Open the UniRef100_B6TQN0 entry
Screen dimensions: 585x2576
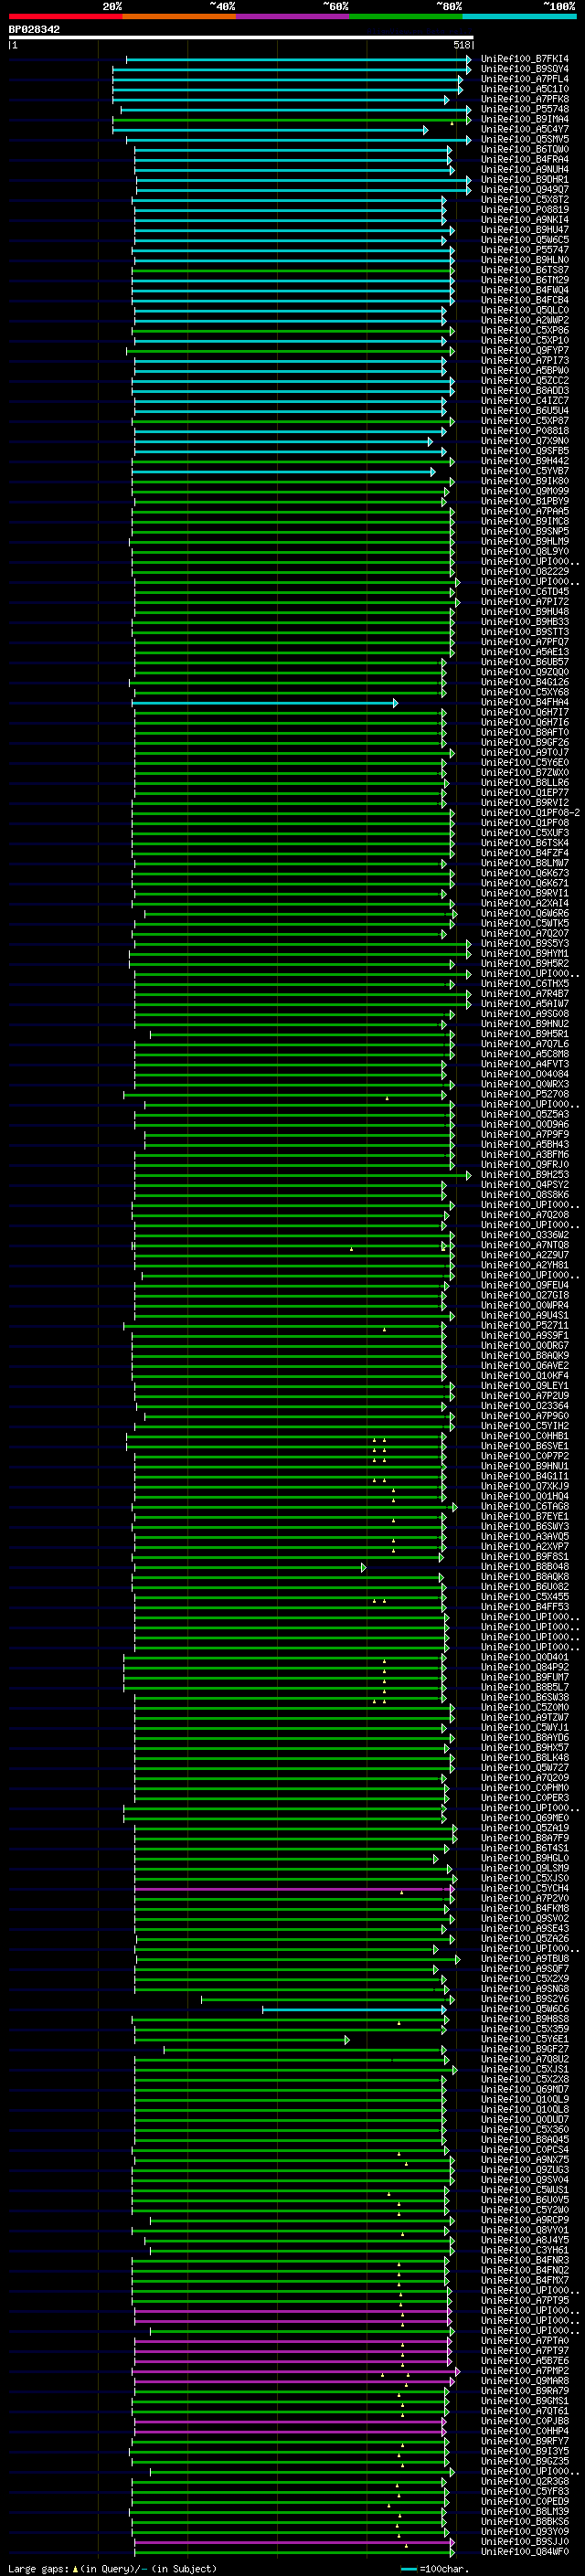[x=525, y=149]
